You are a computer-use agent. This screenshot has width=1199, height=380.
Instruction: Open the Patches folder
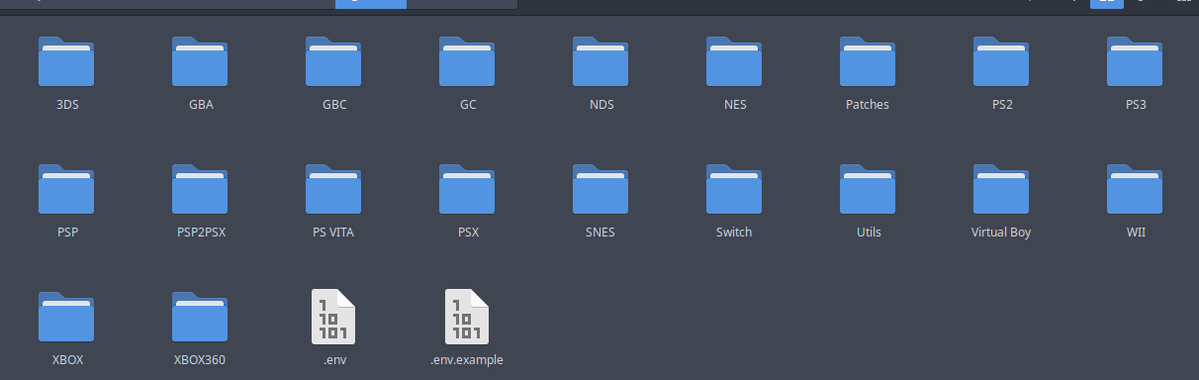[x=867, y=62]
